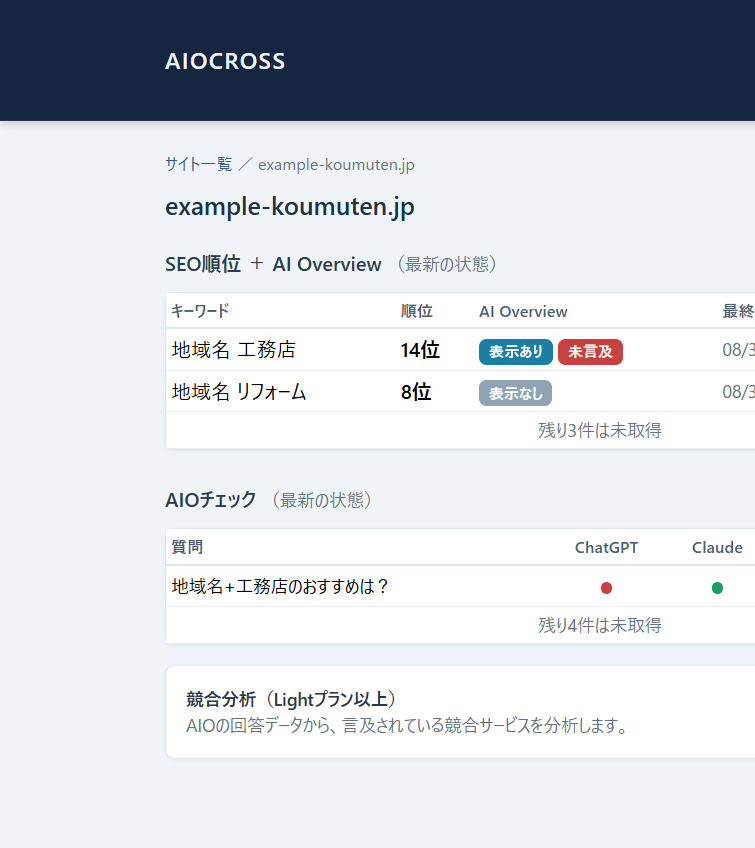Click the AI Overview column header

tap(523, 312)
